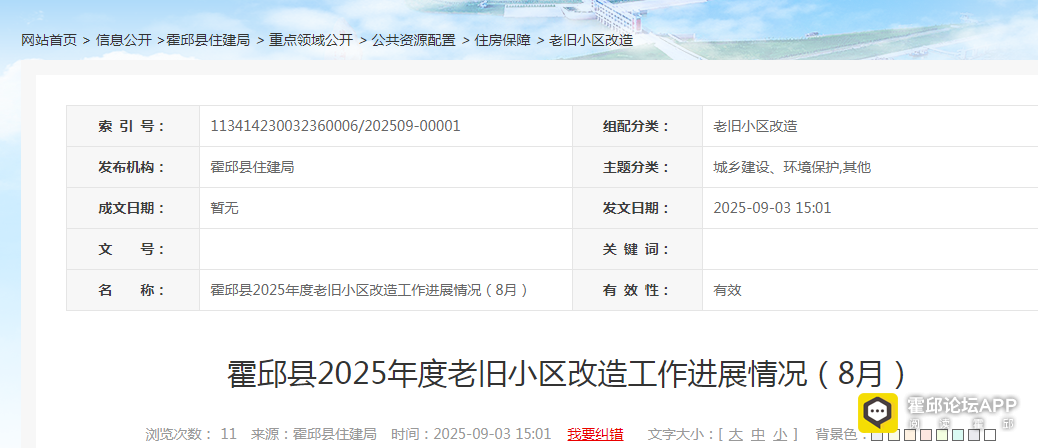Image resolution: width=1038 pixels, height=448 pixels.
Task: Navigate to 霍邱县住建局 breadcrumb
Action: 208,40
